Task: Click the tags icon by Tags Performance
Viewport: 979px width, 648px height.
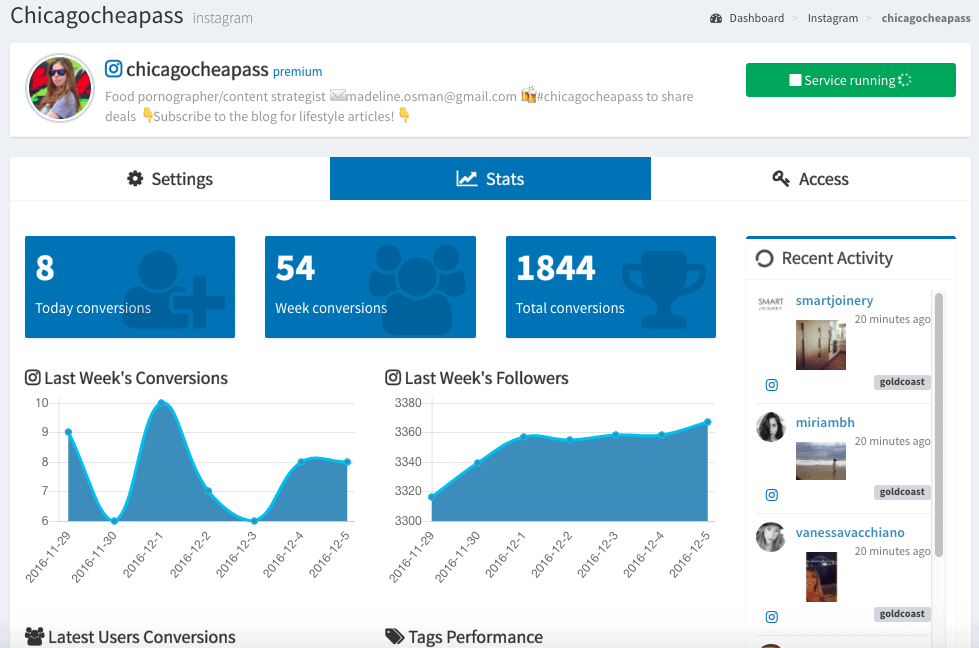Action: click(x=395, y=637)
